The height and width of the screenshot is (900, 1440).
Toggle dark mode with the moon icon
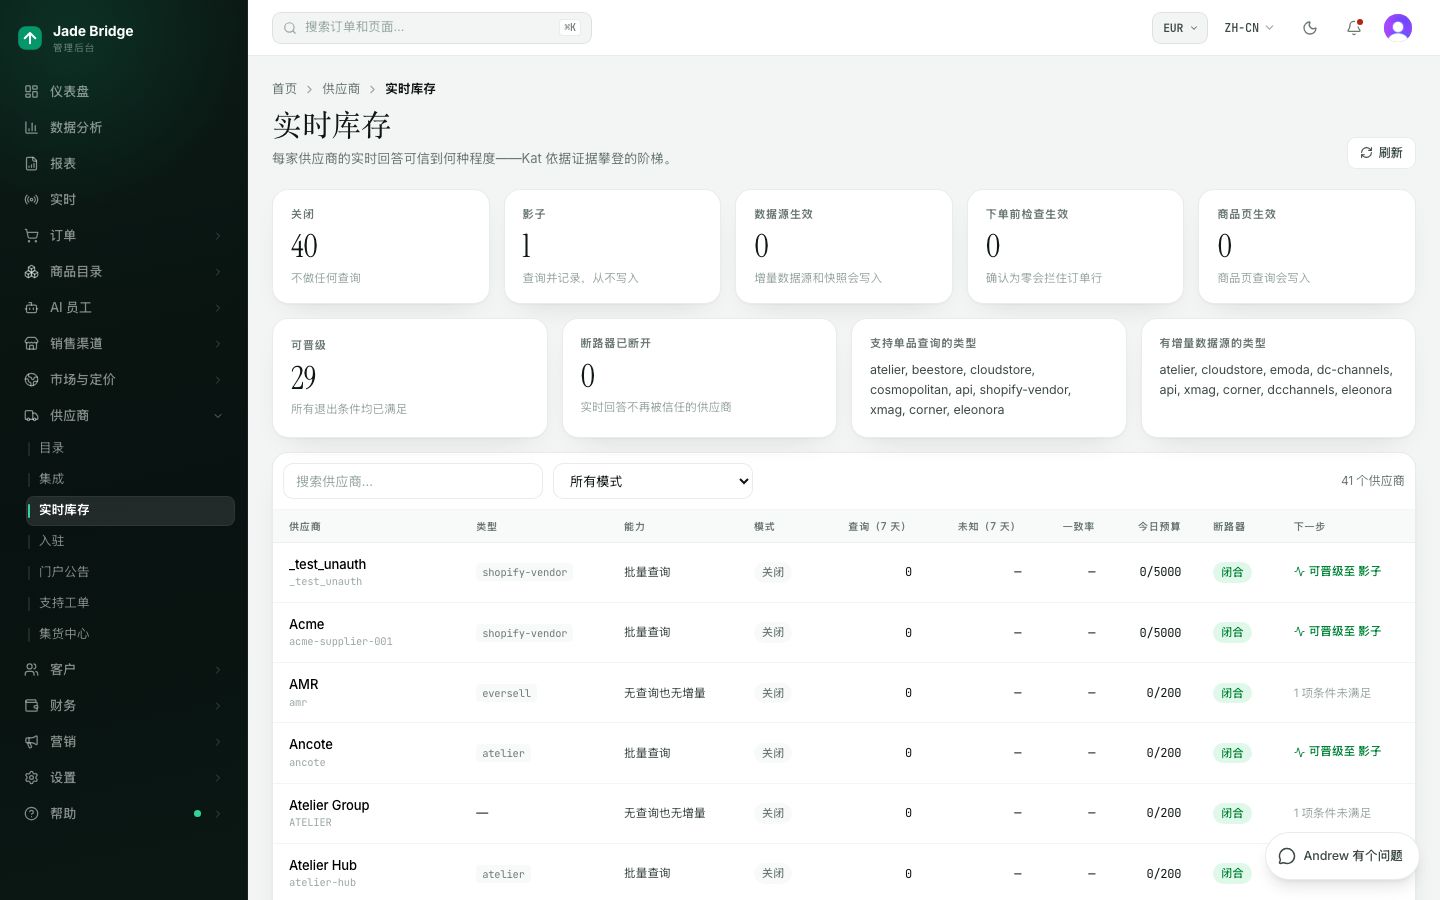tap(1310, 28)
